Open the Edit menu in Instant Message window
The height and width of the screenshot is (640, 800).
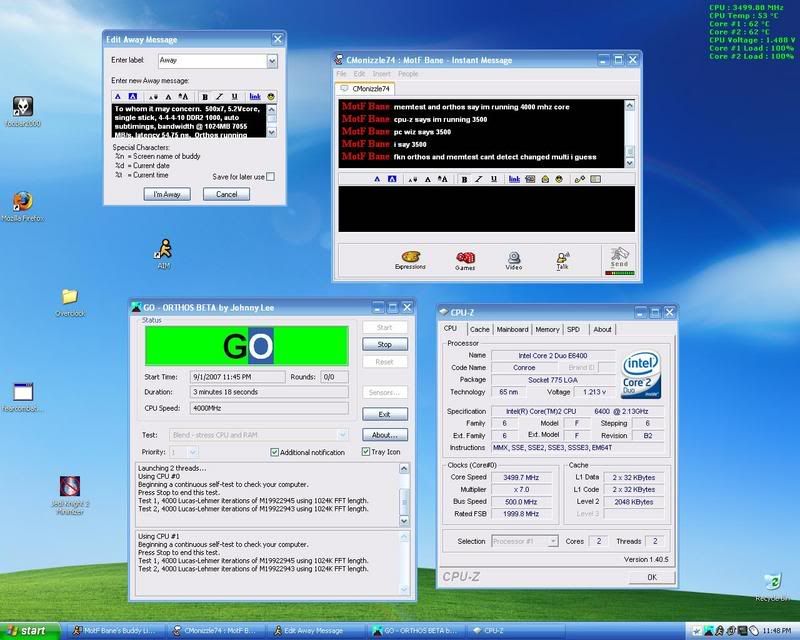tap(359, 74)
